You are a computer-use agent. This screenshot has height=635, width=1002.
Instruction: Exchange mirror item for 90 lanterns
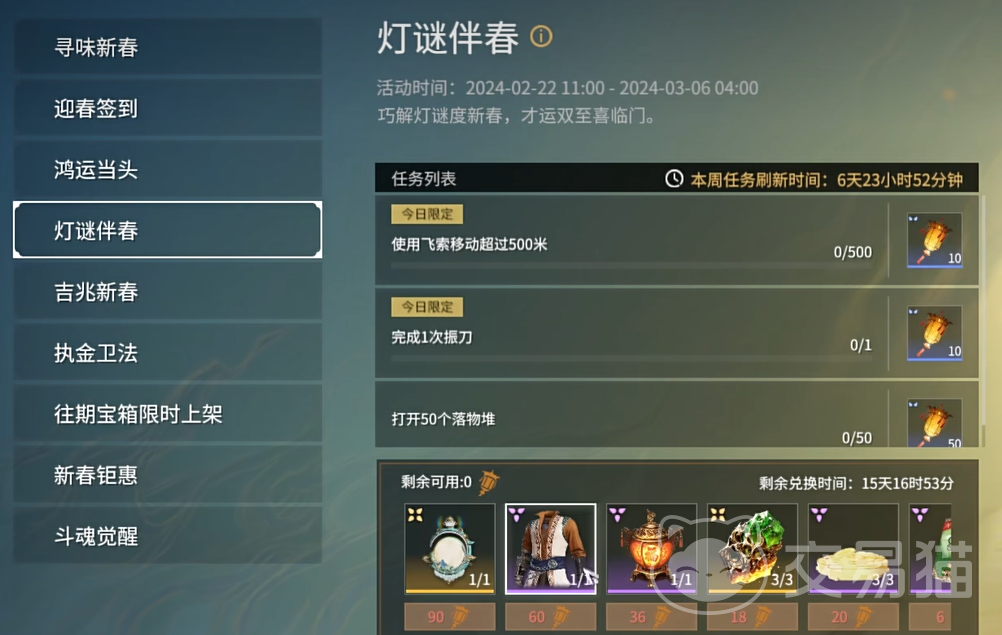[450, 616]
